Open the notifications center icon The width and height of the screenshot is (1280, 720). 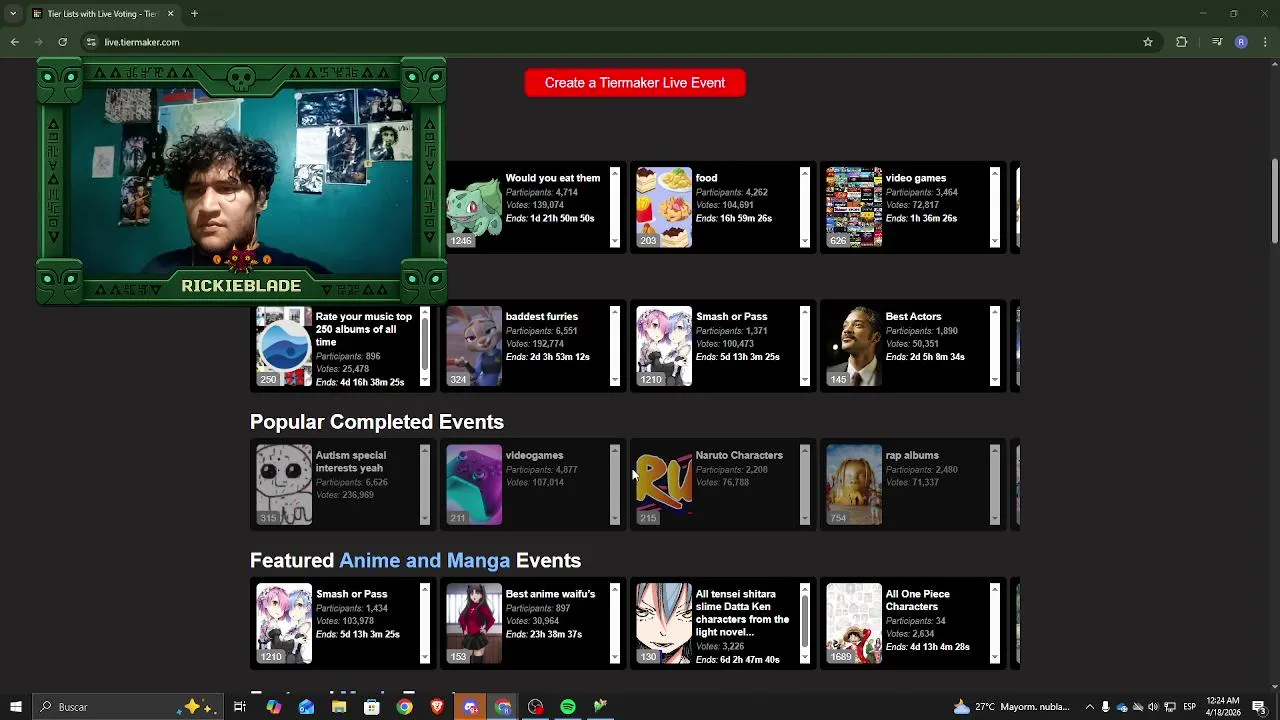[1259, 707]
